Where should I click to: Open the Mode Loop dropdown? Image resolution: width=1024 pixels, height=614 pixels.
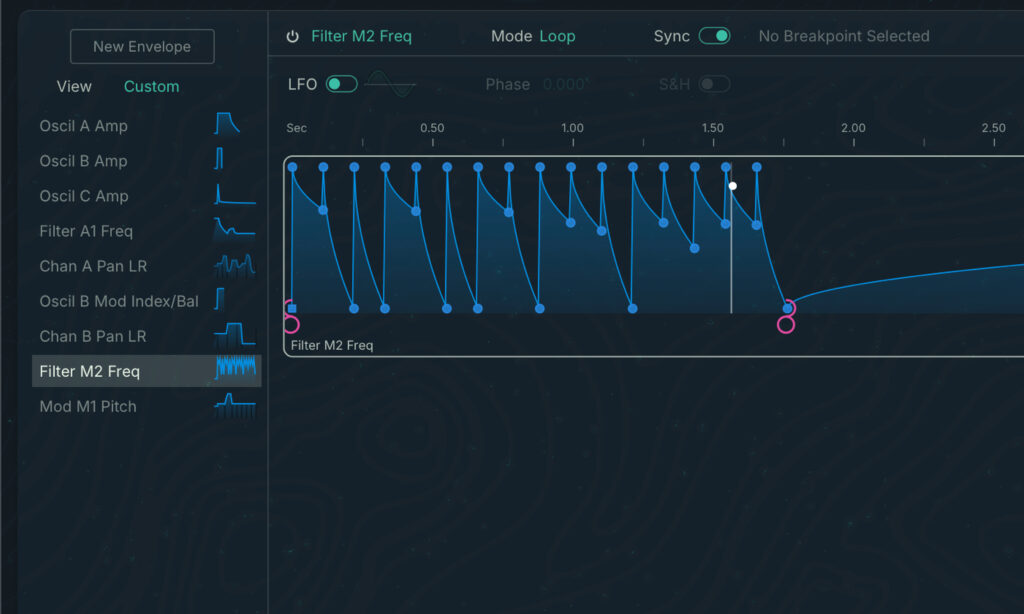coord(557,36)
